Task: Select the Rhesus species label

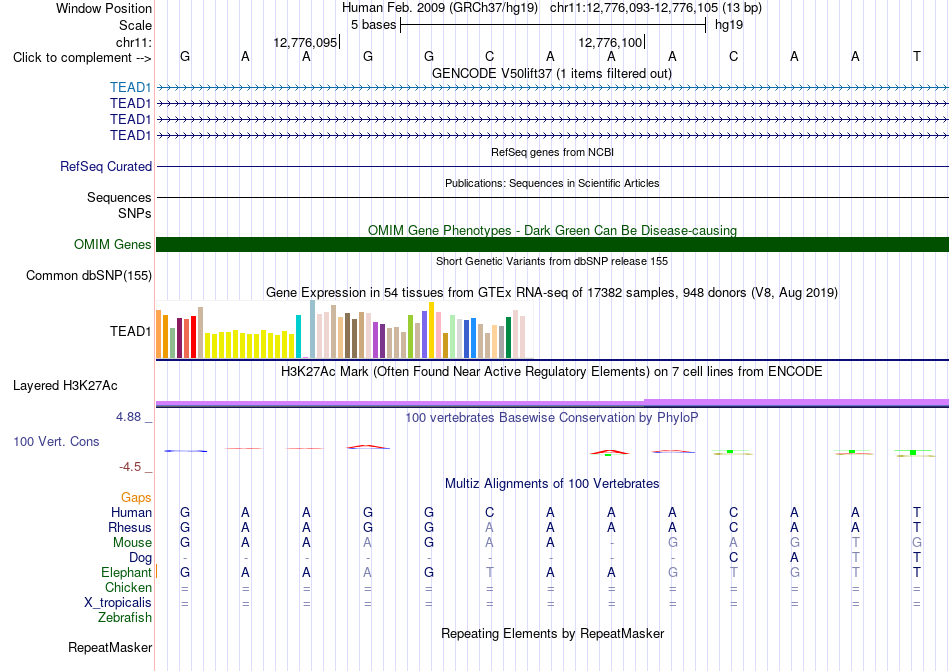Action: tap(130, 528)
